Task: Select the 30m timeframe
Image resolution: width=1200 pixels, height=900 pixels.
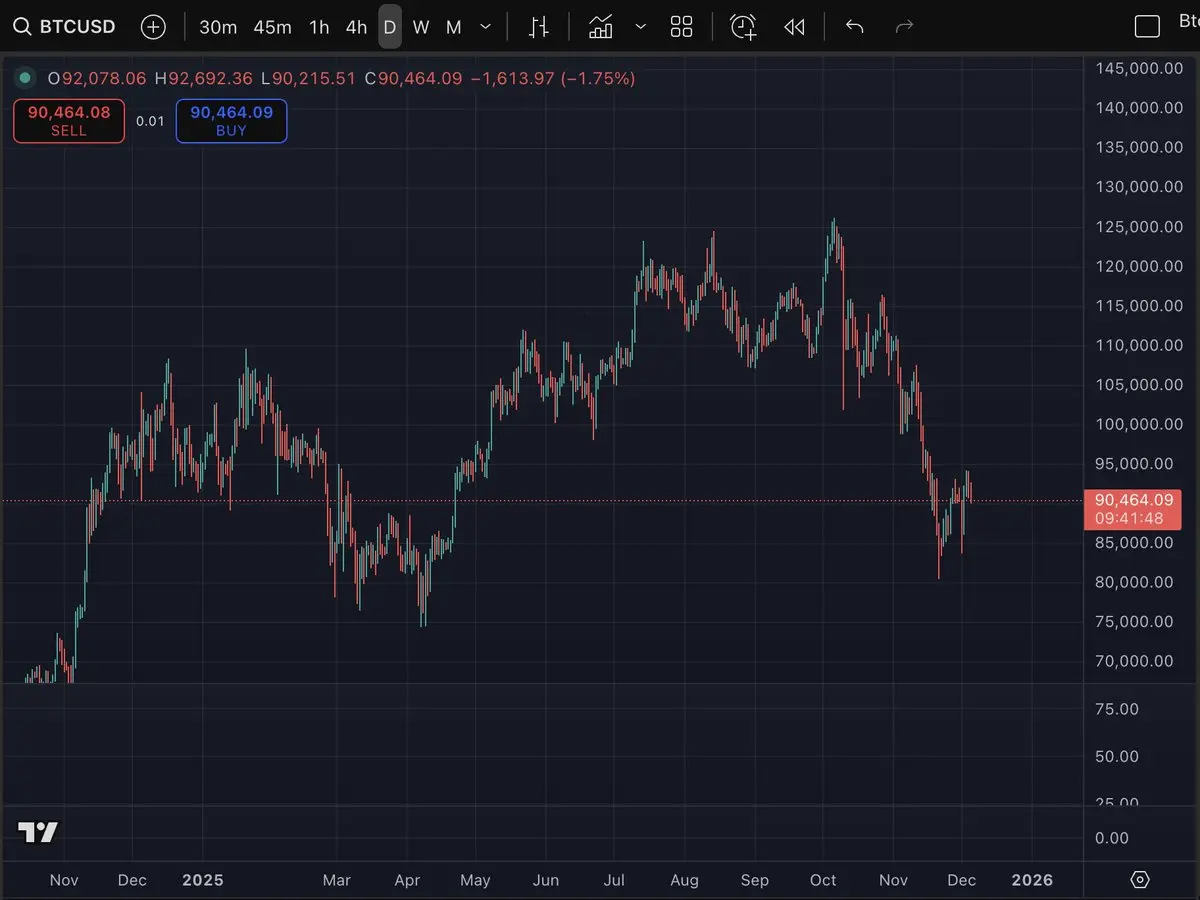Action: 218,27
